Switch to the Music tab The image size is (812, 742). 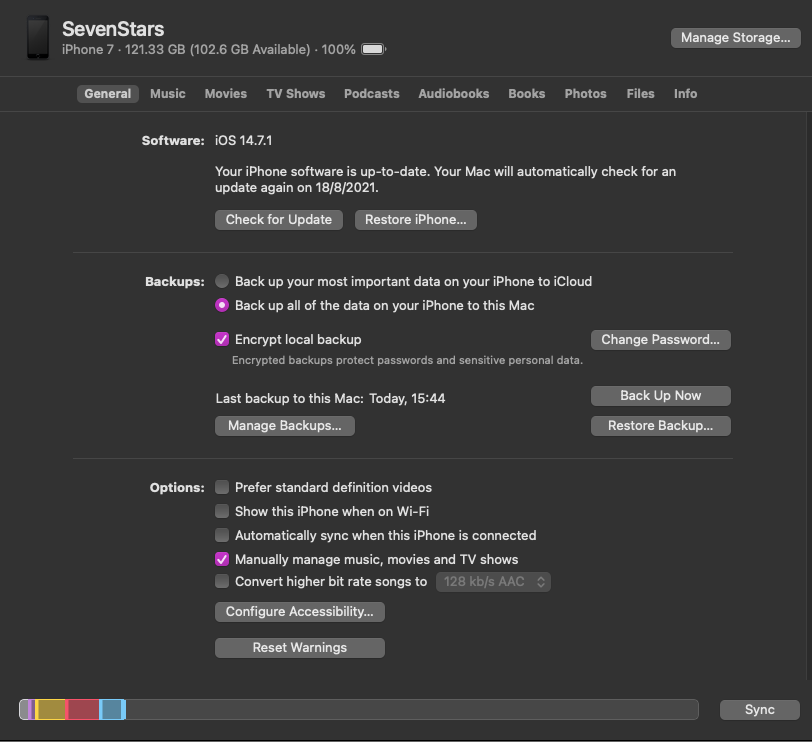tap(168, 94)
